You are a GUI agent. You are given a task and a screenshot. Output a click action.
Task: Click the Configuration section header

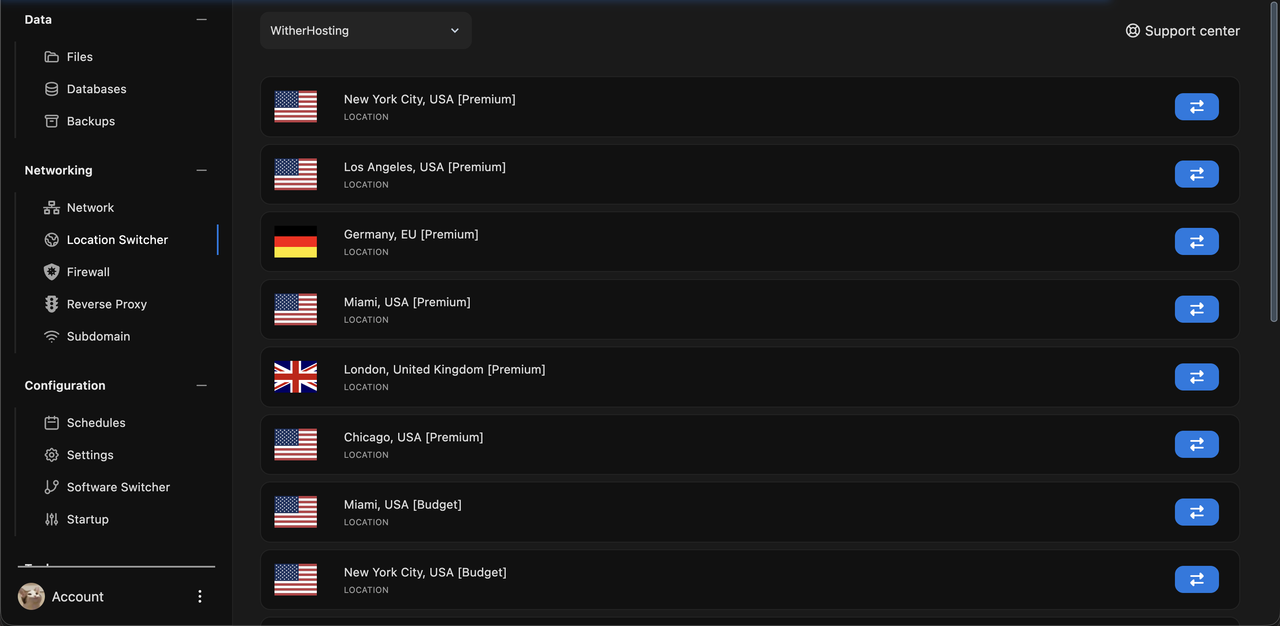[x=65, y=386]
